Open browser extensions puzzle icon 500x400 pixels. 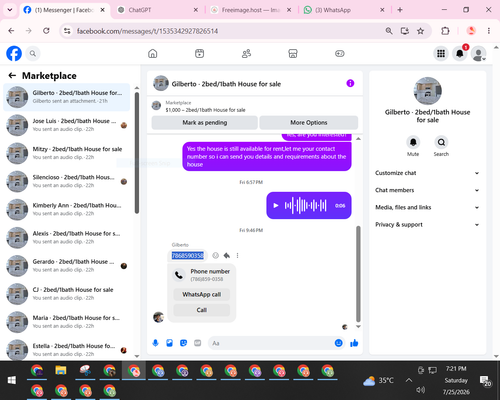coord(445,31)
